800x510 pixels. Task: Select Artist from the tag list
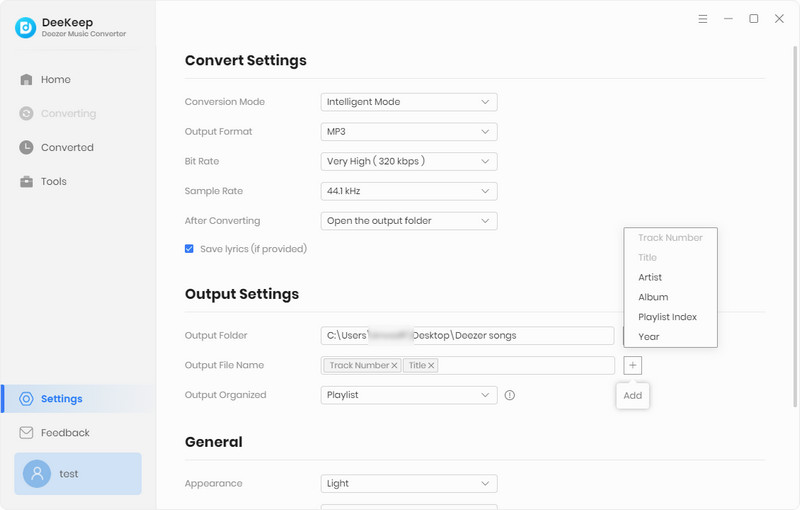pos(650,277)
